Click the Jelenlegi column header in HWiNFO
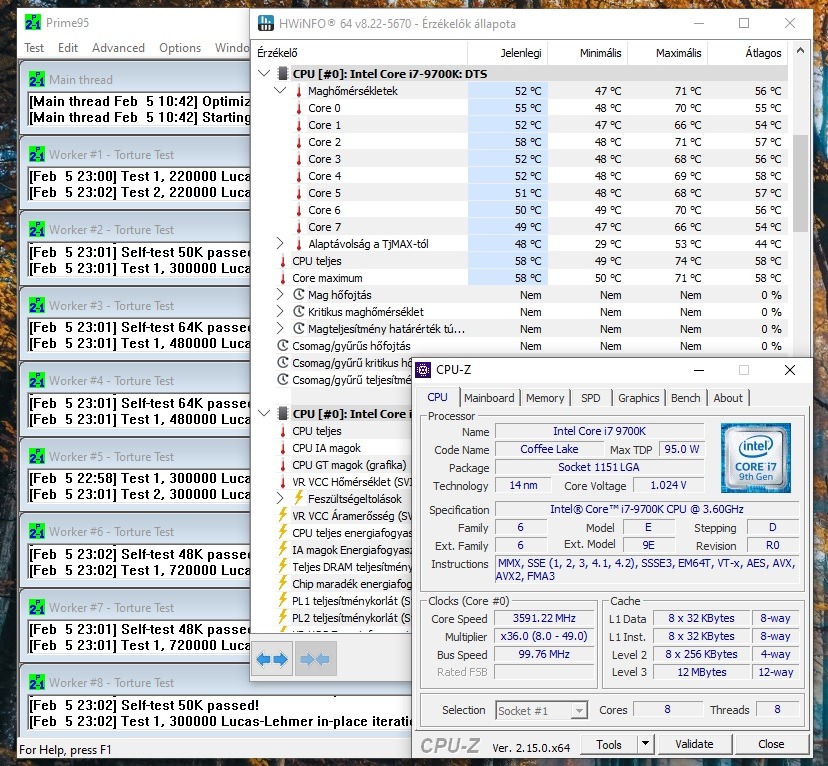Viewport: 828px width, 766px height. (x=508, y=53)
